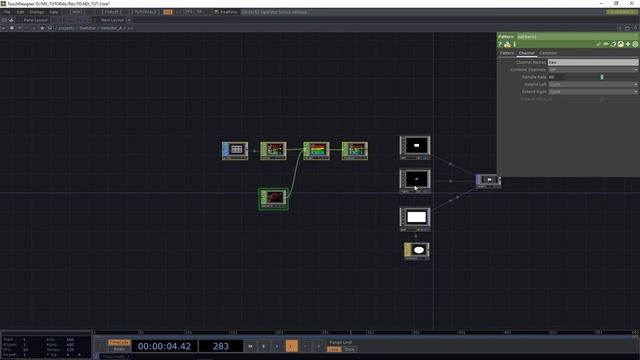Click the TimeCode button in timeline
Screen dimensions: 640x360
(119, 342)
